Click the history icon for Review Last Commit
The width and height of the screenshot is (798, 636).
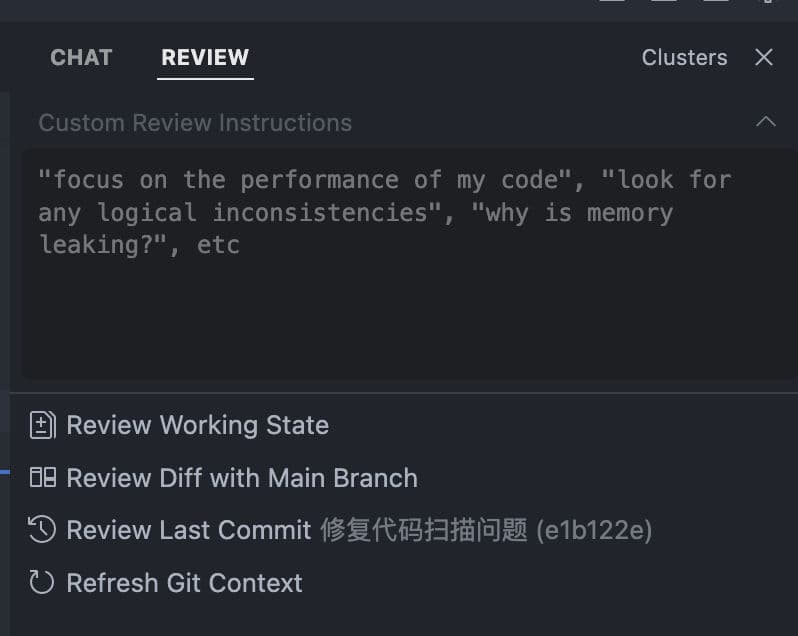tap(42, 530)
